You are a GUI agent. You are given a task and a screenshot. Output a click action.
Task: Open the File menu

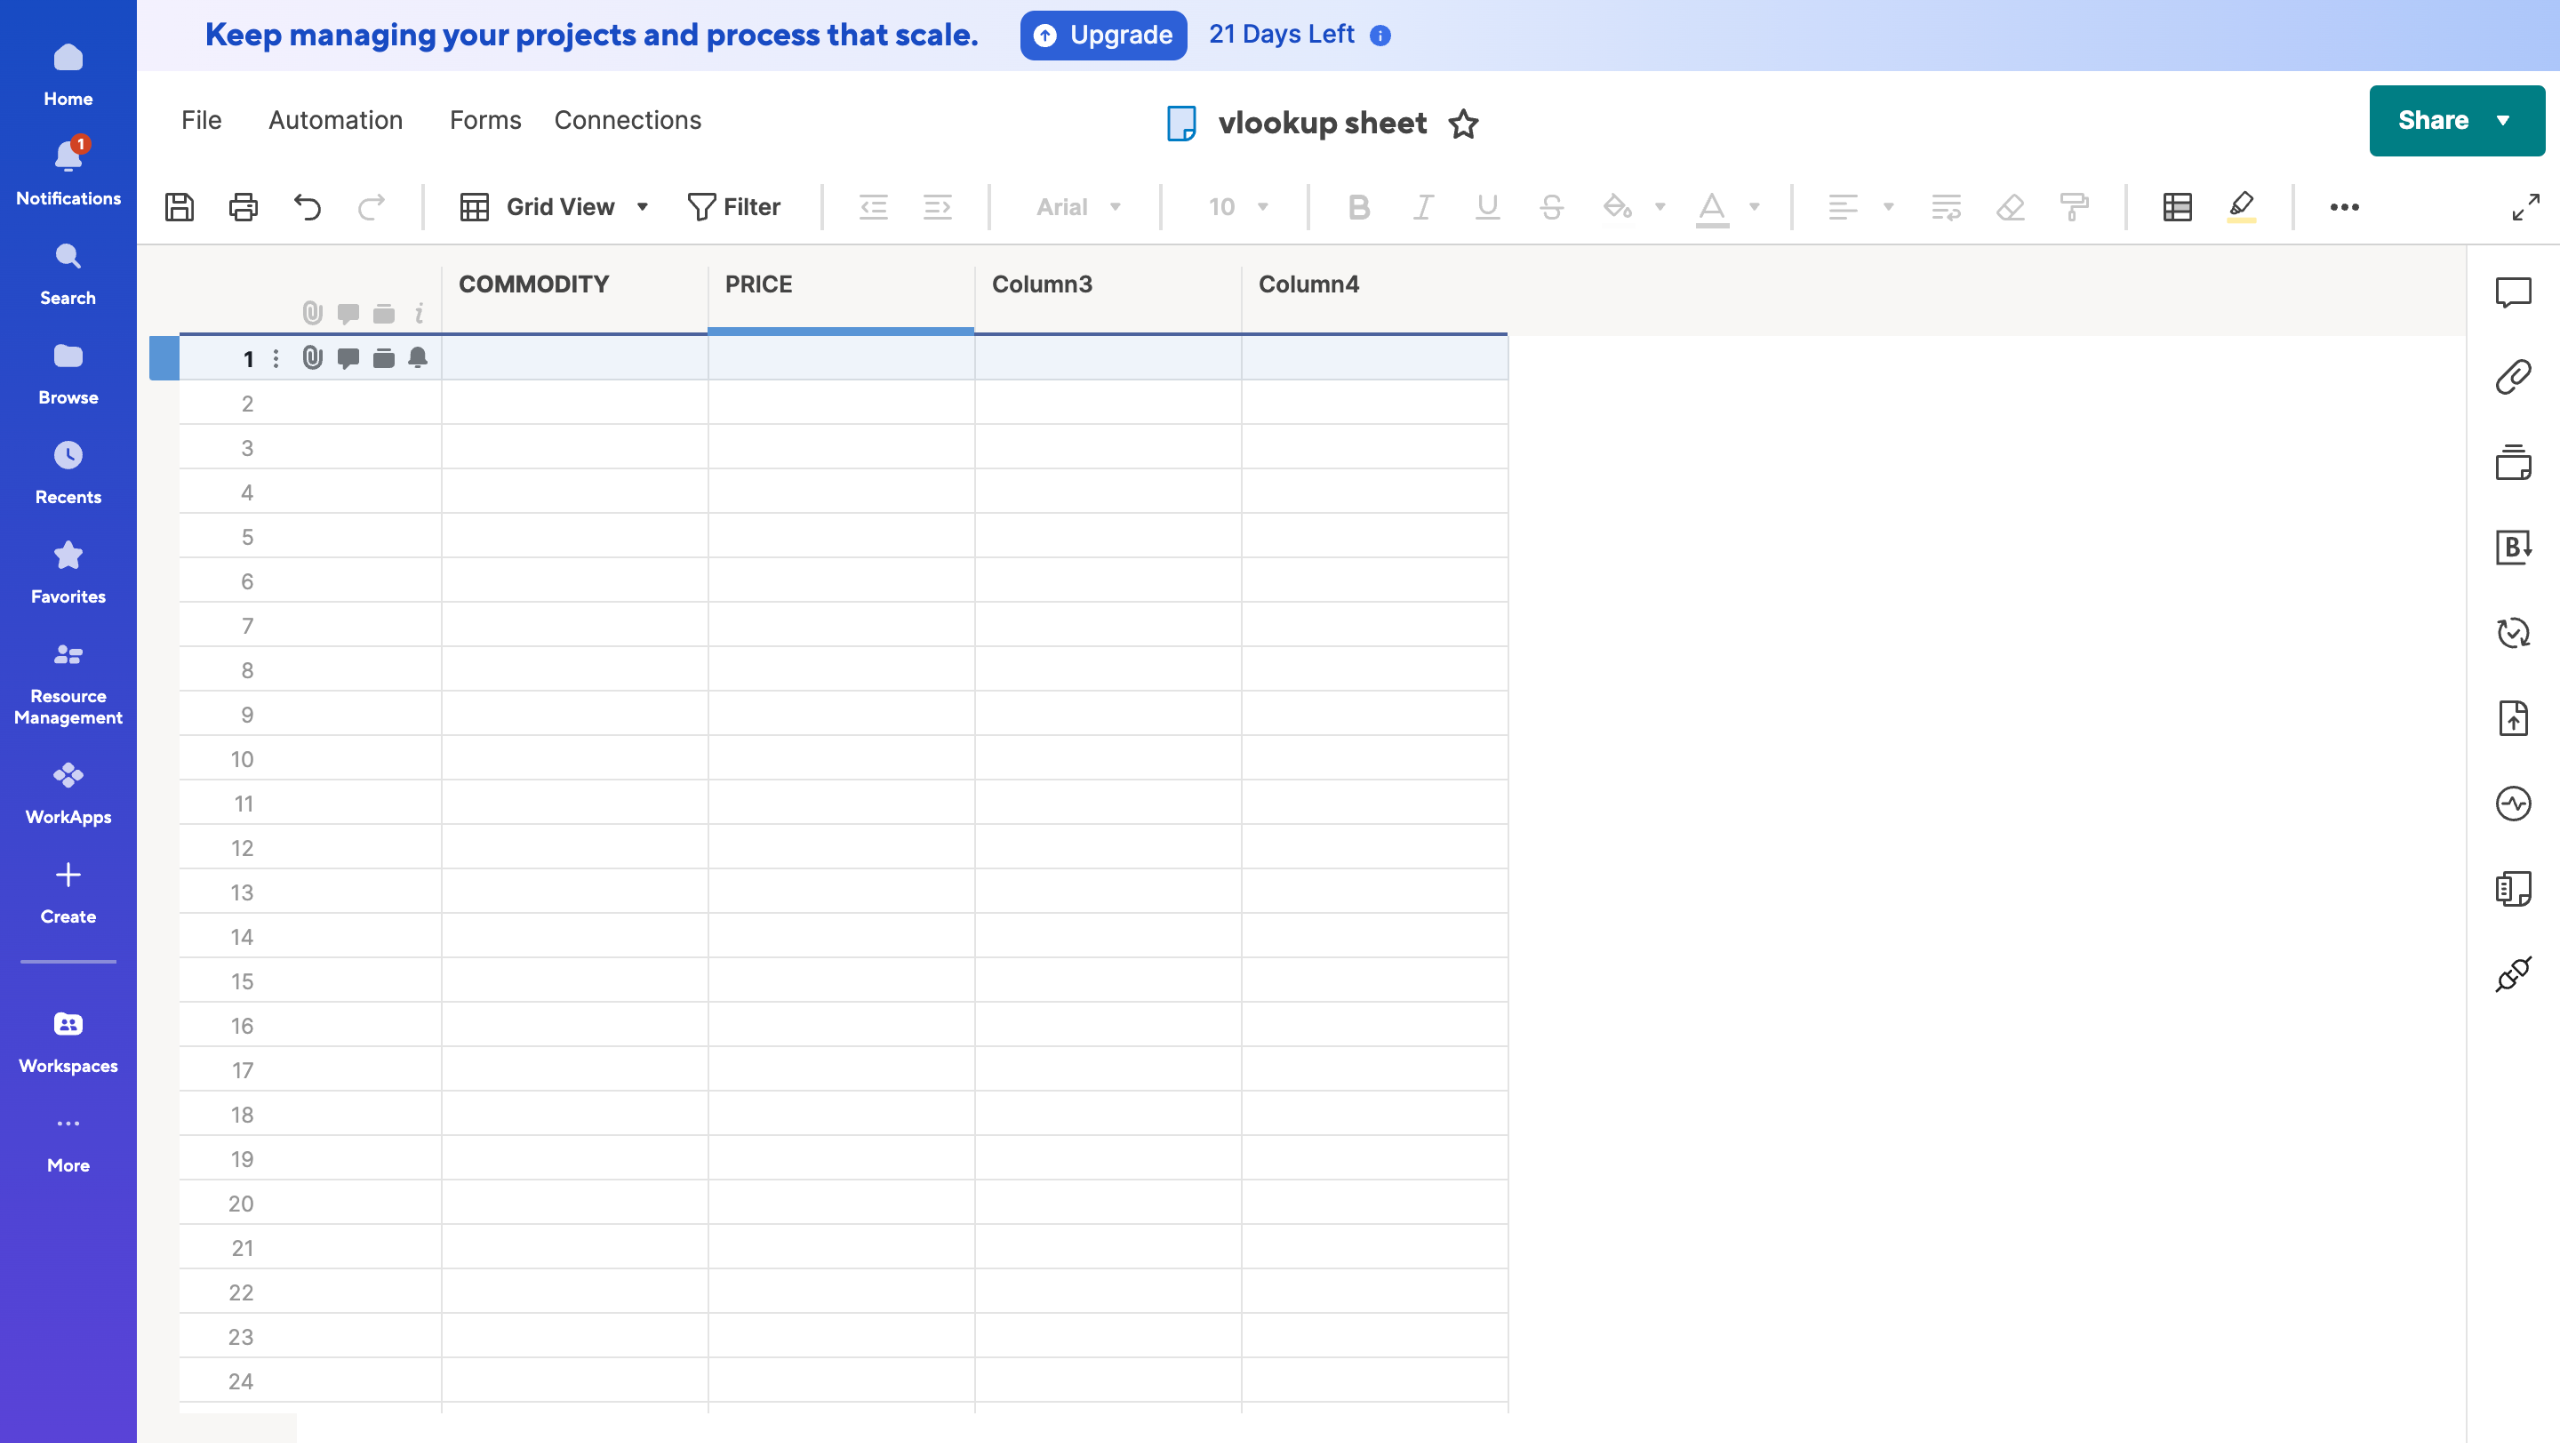[201, 120]
